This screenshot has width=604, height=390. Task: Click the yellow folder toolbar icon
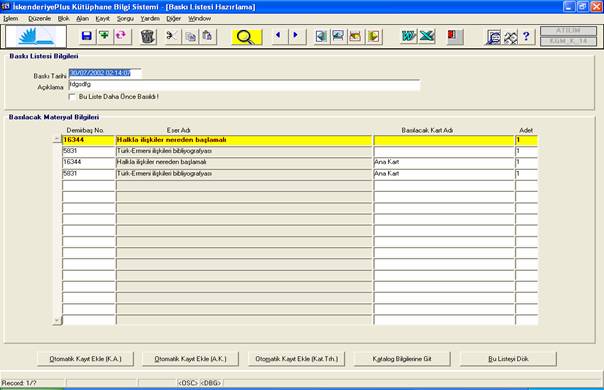coord(356,36)
